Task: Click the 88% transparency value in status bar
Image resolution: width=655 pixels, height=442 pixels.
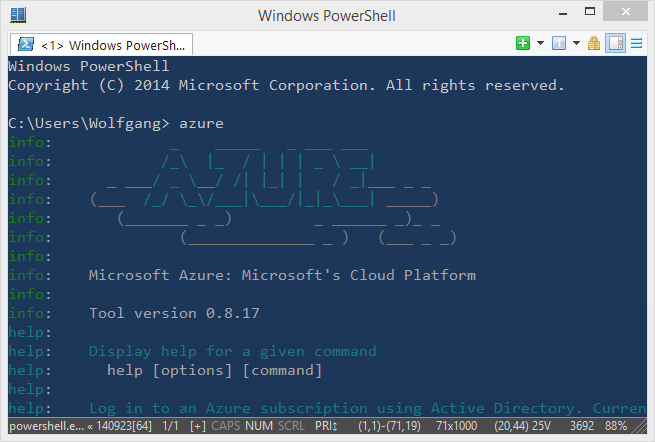Action: 616,426
